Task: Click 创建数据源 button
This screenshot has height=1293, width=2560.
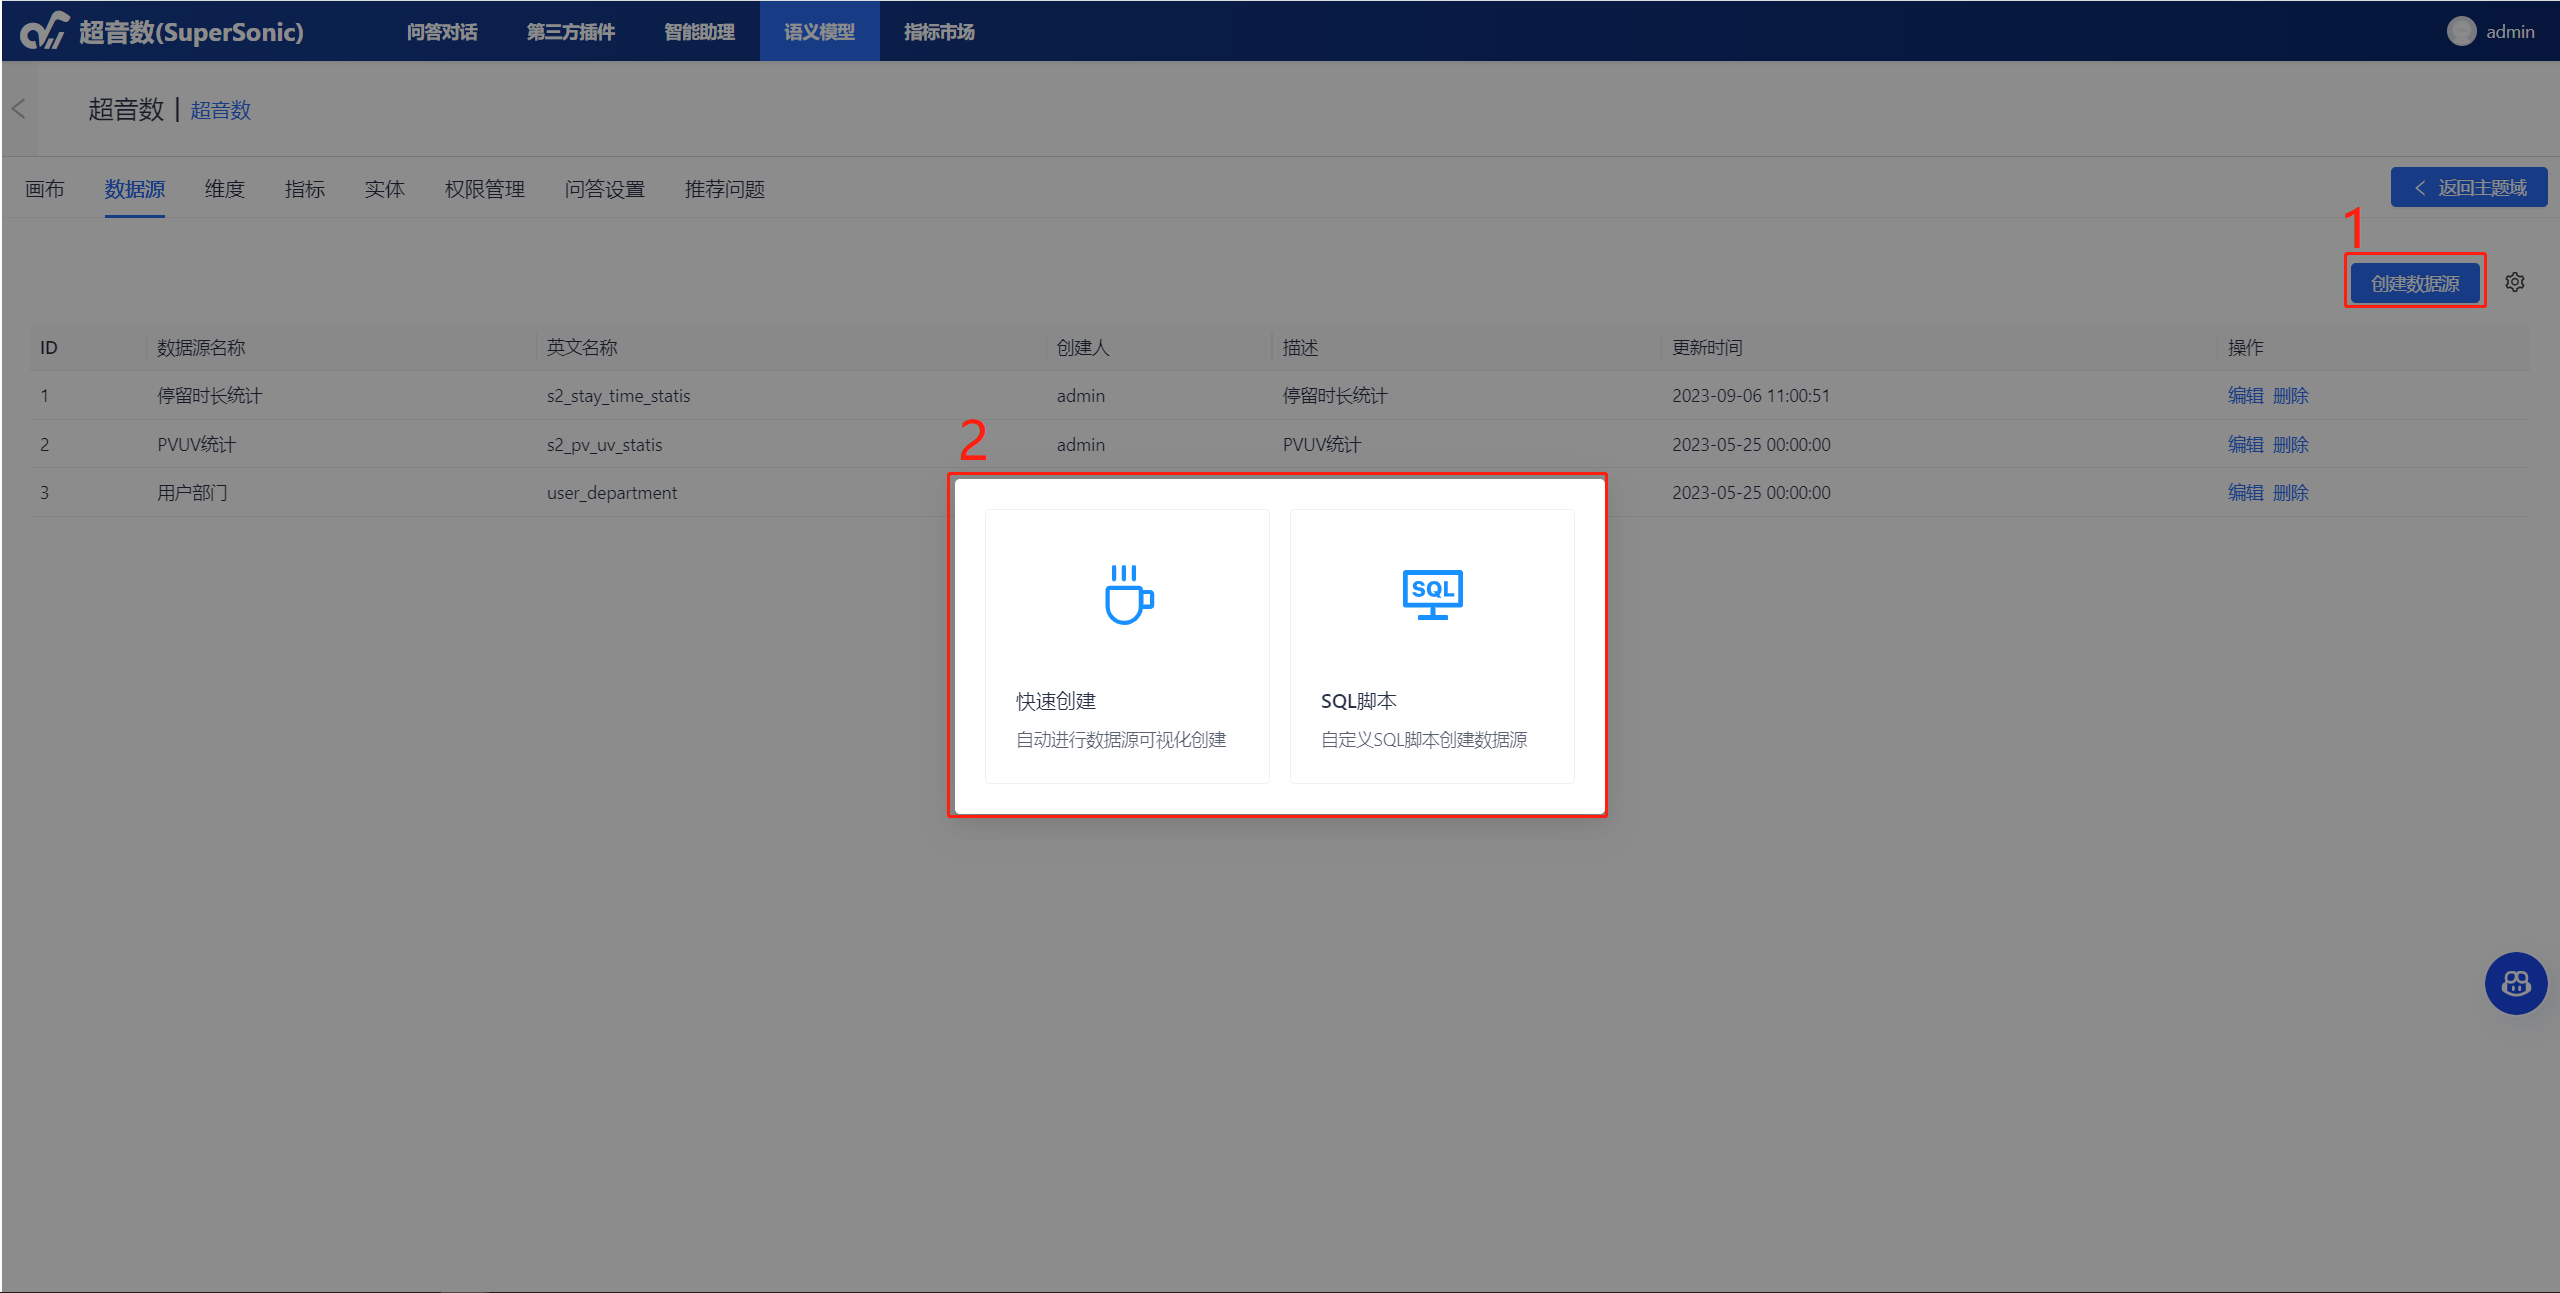Action: 2414,283
